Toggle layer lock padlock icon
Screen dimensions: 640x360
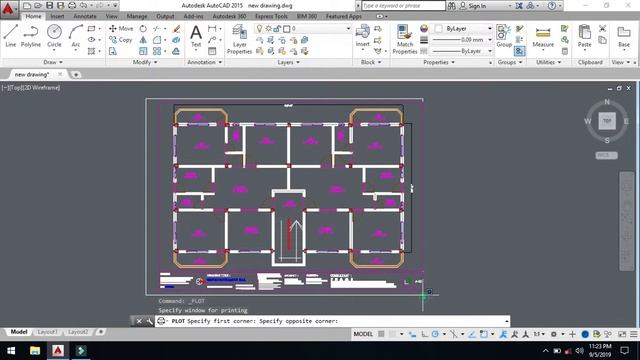(277, 29)
